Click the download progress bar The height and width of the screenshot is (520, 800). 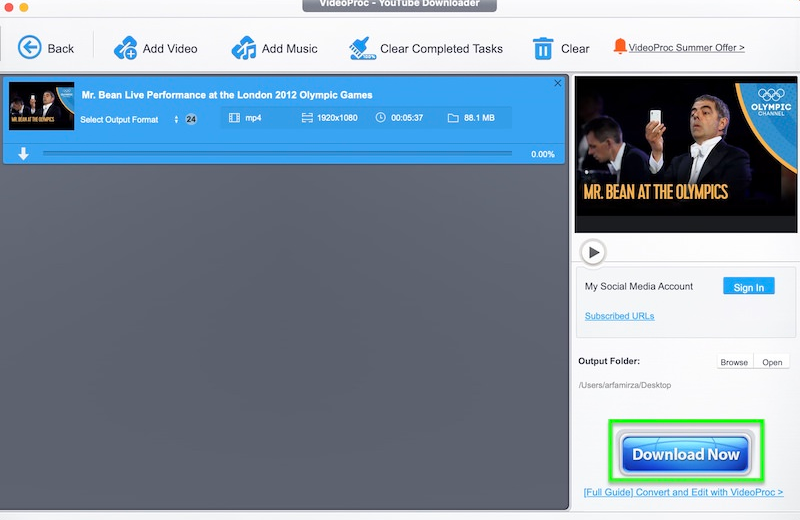click(278, 153)
